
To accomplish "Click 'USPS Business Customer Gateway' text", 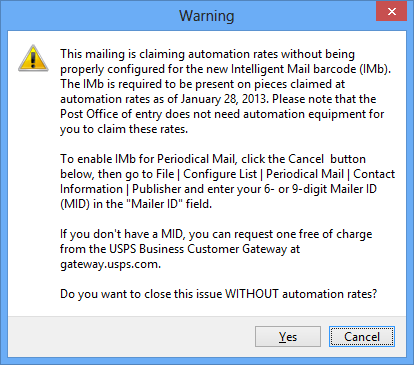I will coord(198,249).
